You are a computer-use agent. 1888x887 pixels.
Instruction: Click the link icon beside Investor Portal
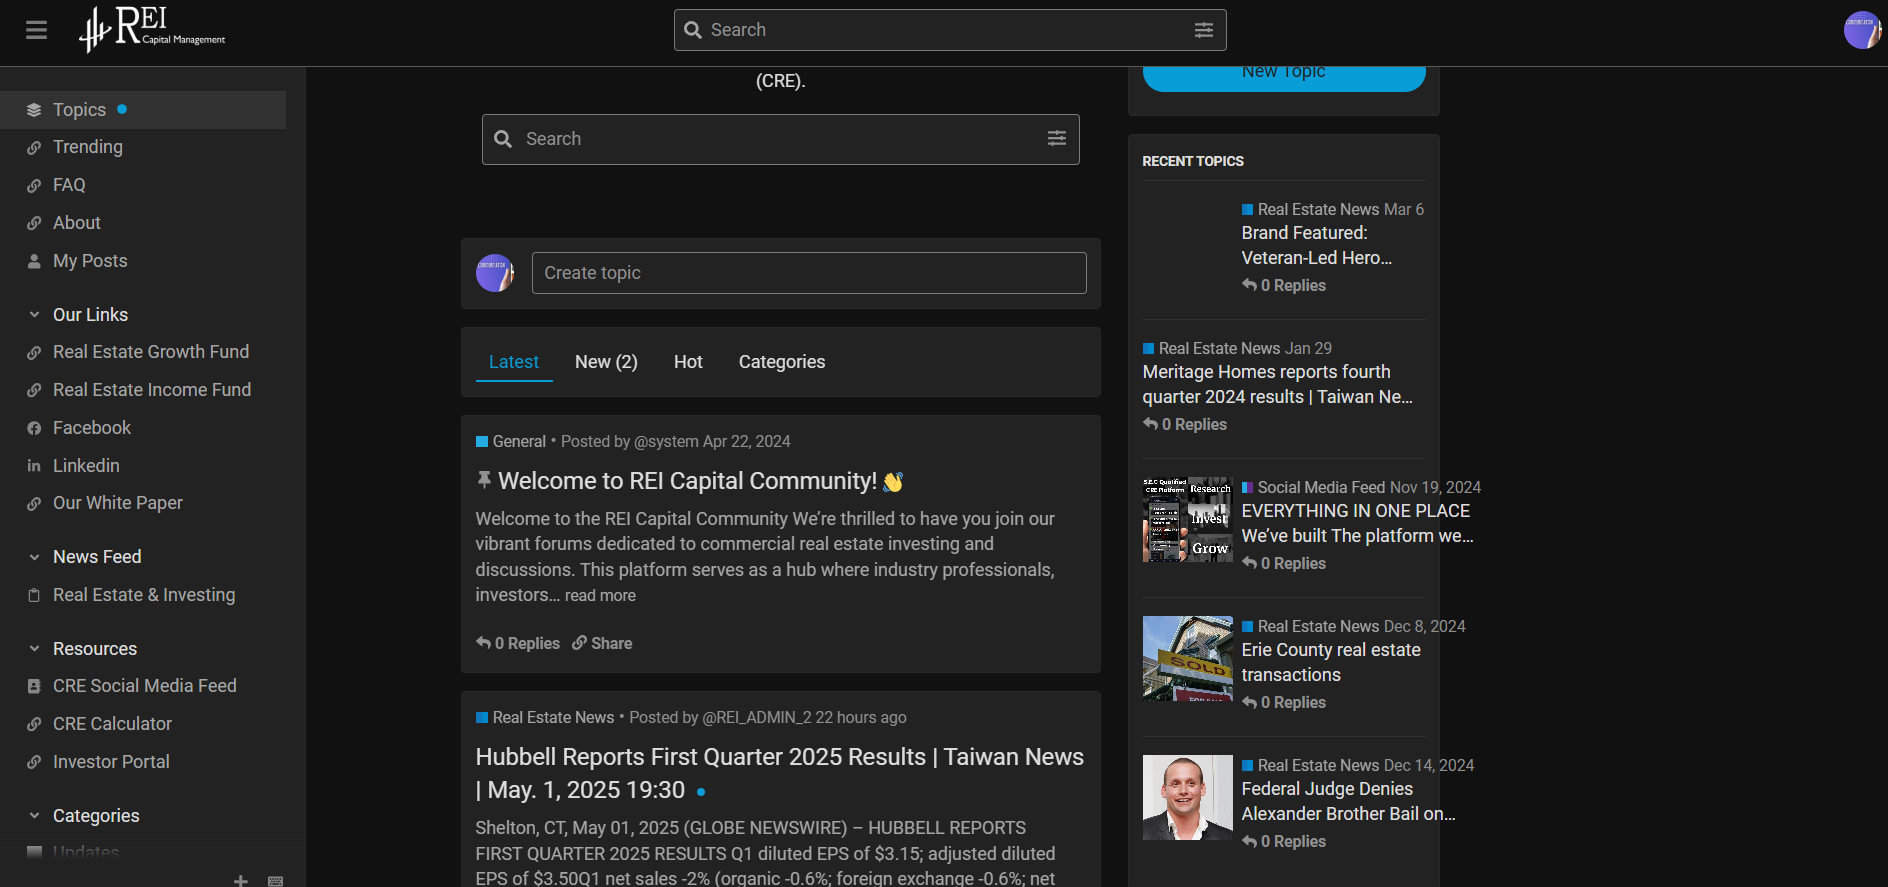pos(34,763)
